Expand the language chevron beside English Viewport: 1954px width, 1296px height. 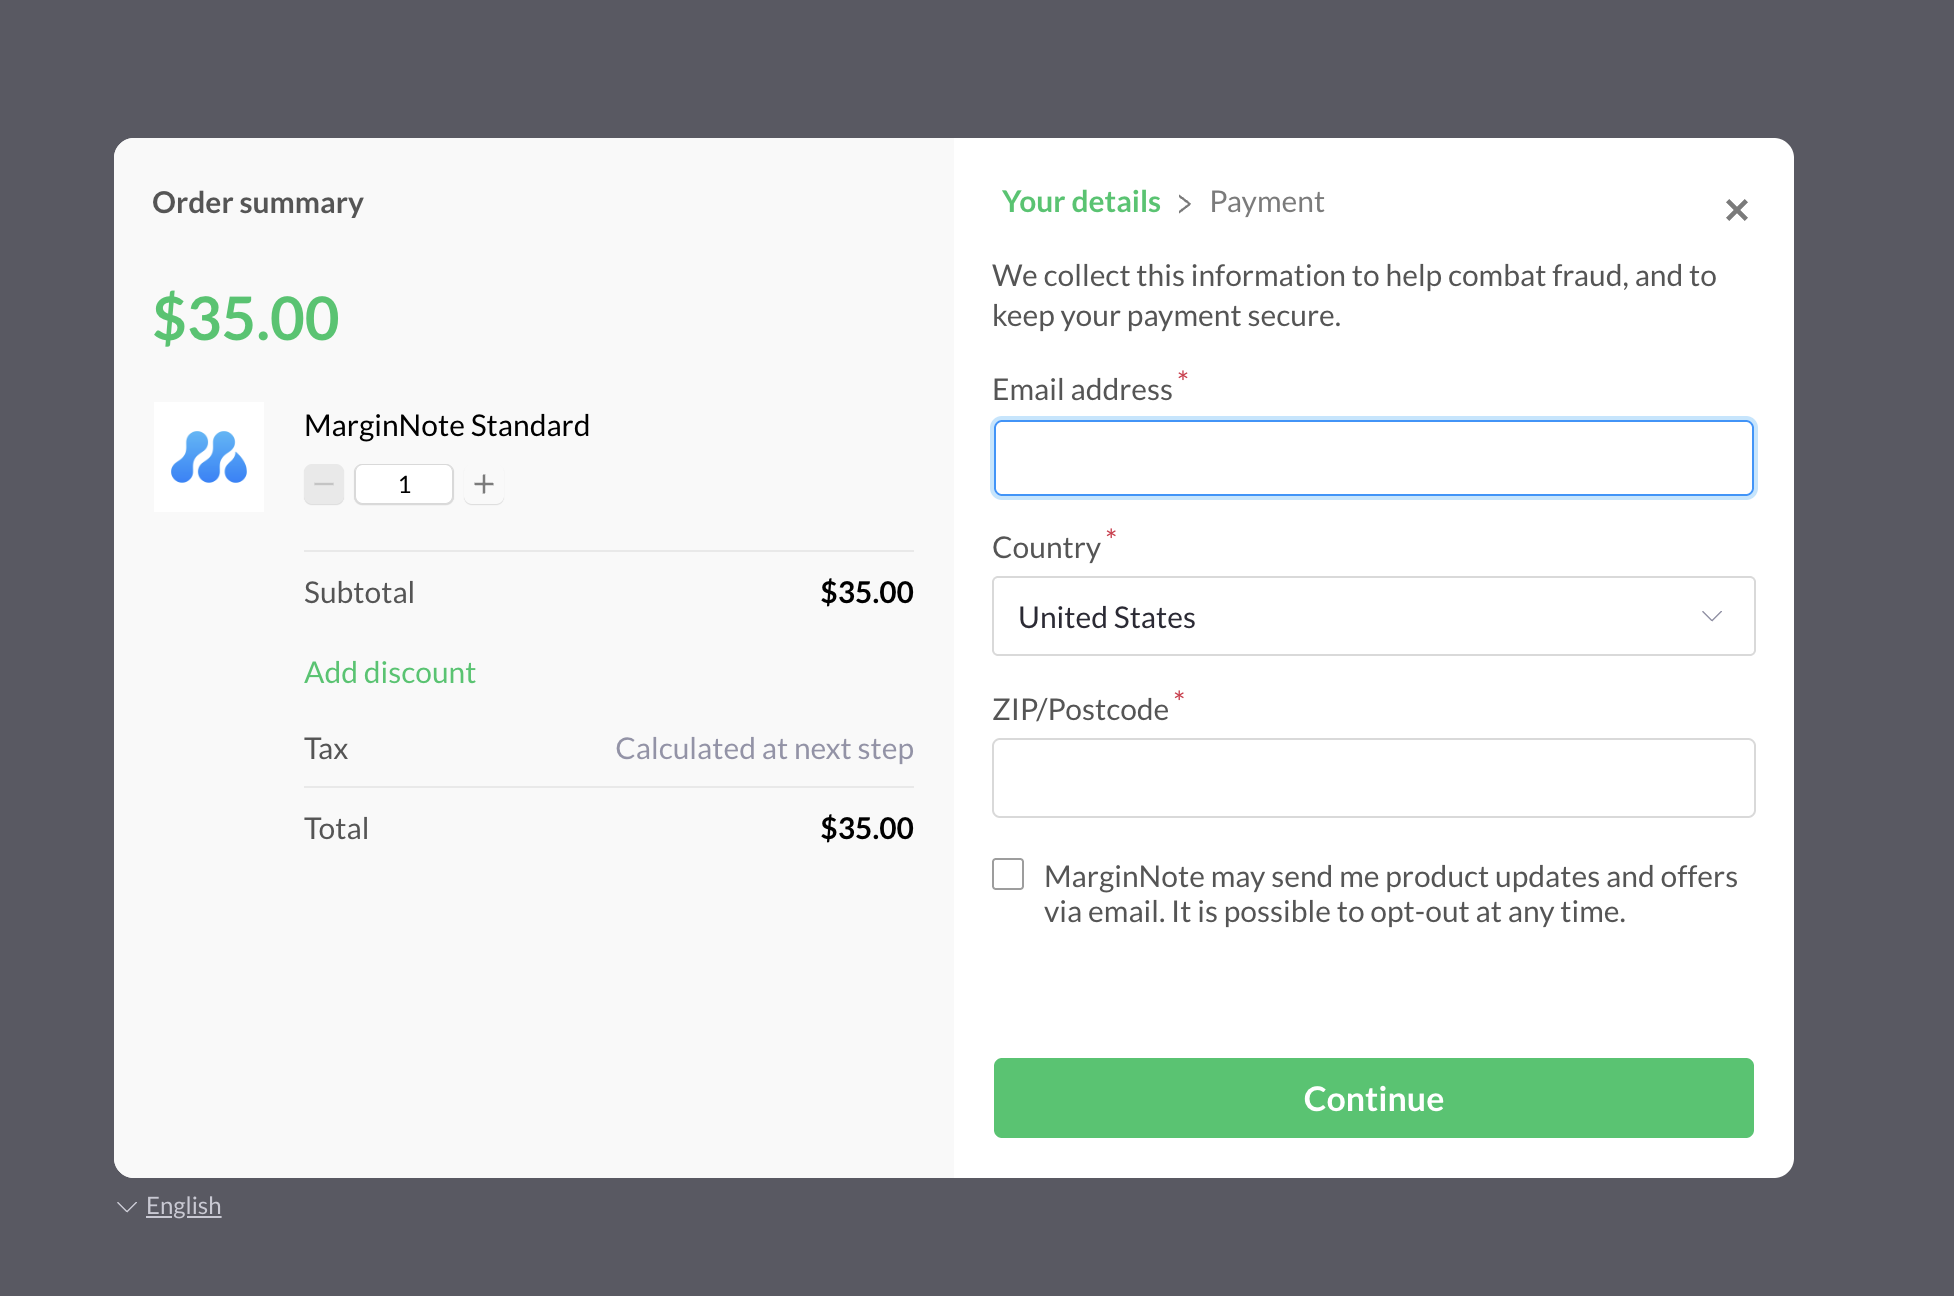point(127,1207)
